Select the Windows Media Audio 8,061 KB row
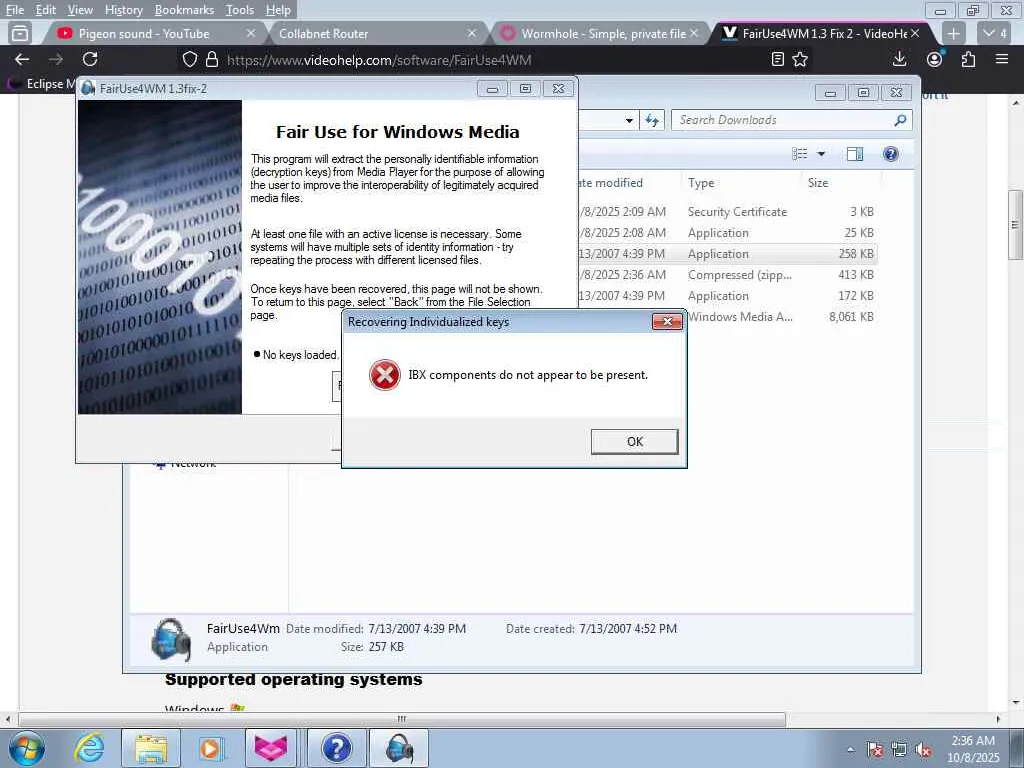 pos(780,317)
